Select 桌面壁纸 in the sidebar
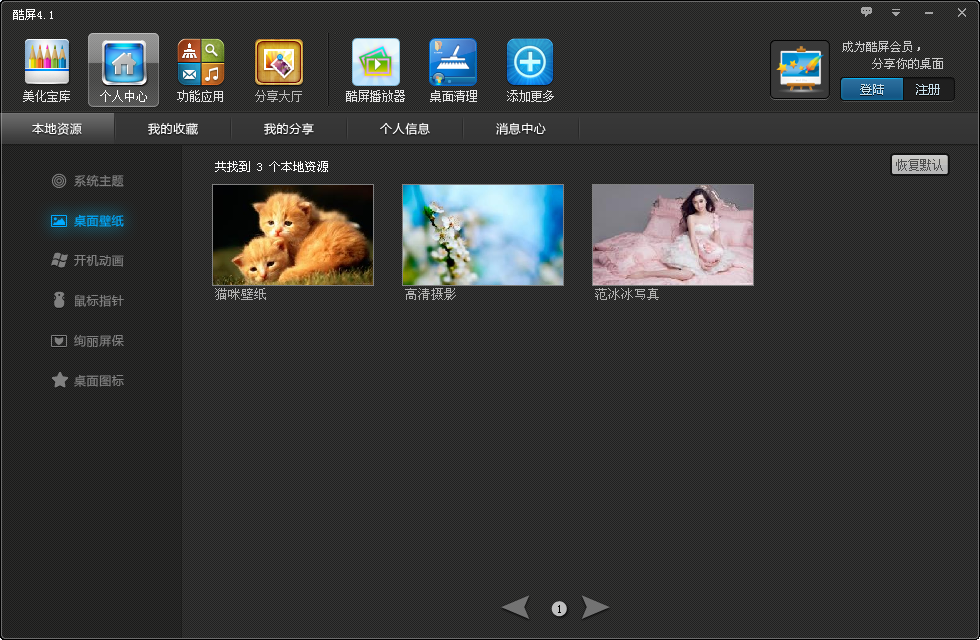The height and width of the screenshot is (640, 980). click(88, 221)
